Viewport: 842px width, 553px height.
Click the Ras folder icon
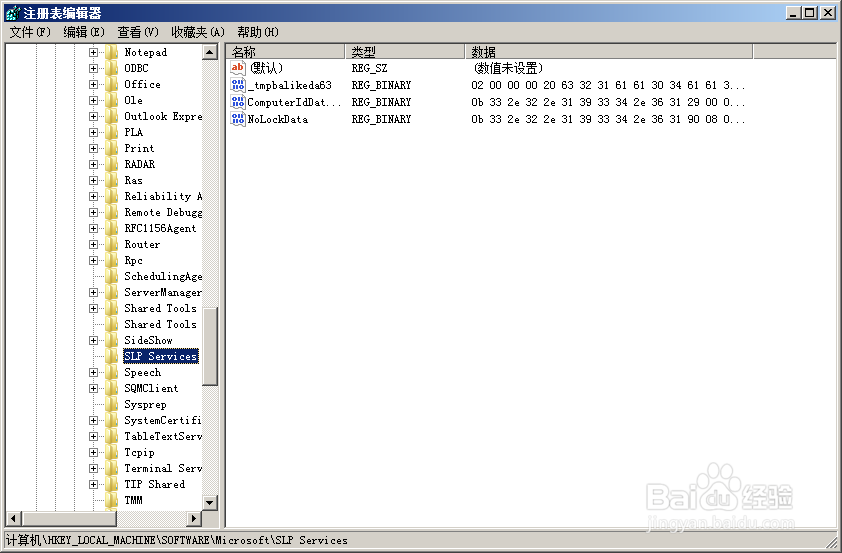click(x=112, y=180)
